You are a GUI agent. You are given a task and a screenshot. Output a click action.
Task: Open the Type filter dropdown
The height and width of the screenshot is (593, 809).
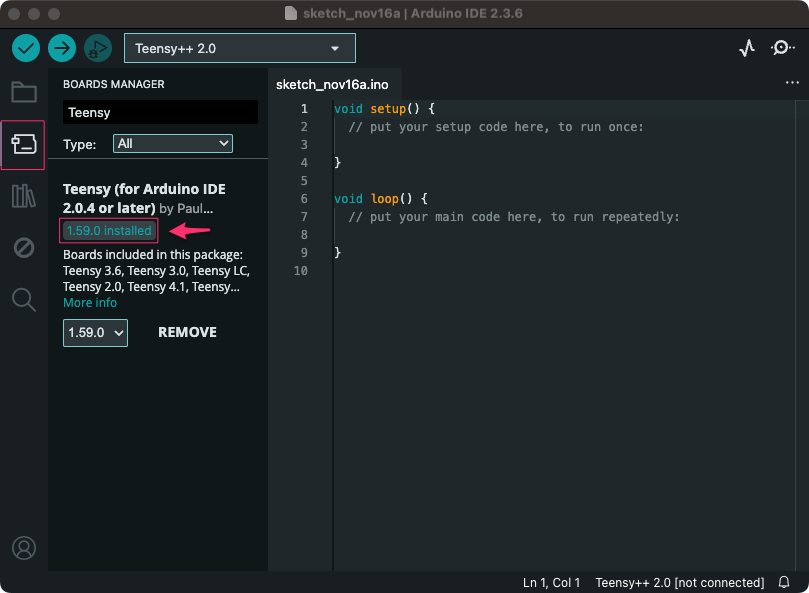click(172, 144)
